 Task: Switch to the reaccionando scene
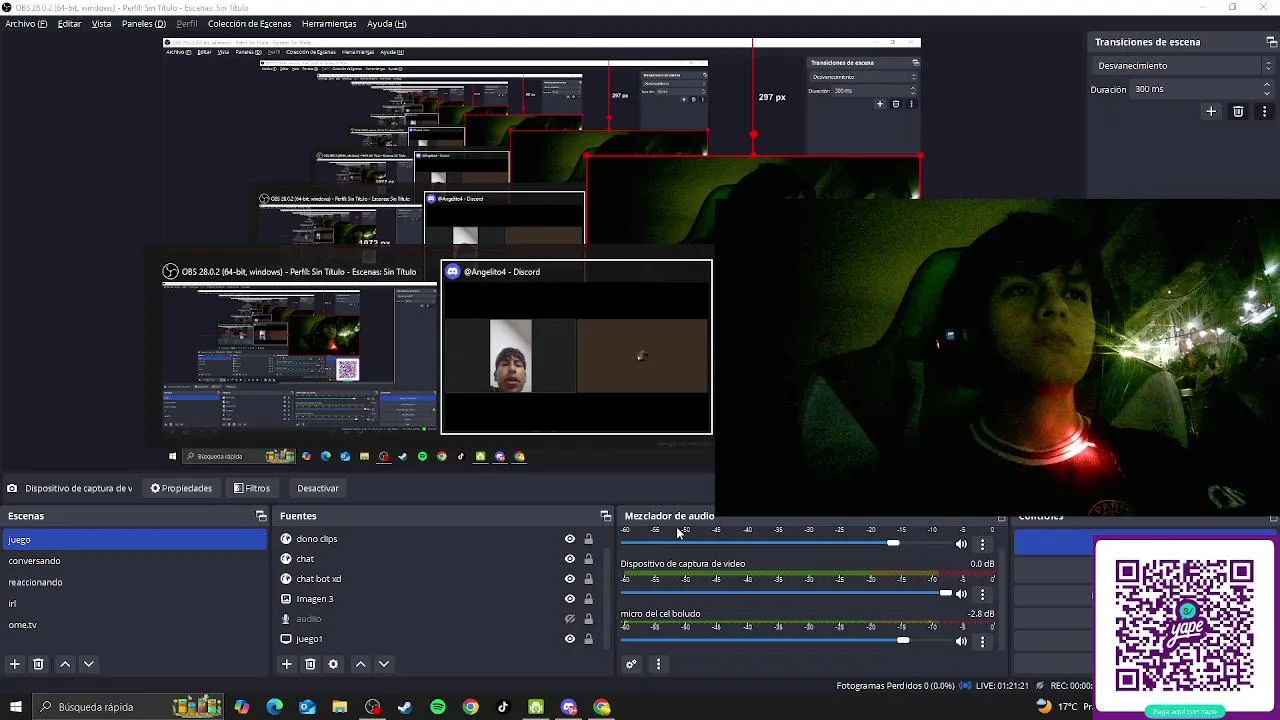point(135,582)
